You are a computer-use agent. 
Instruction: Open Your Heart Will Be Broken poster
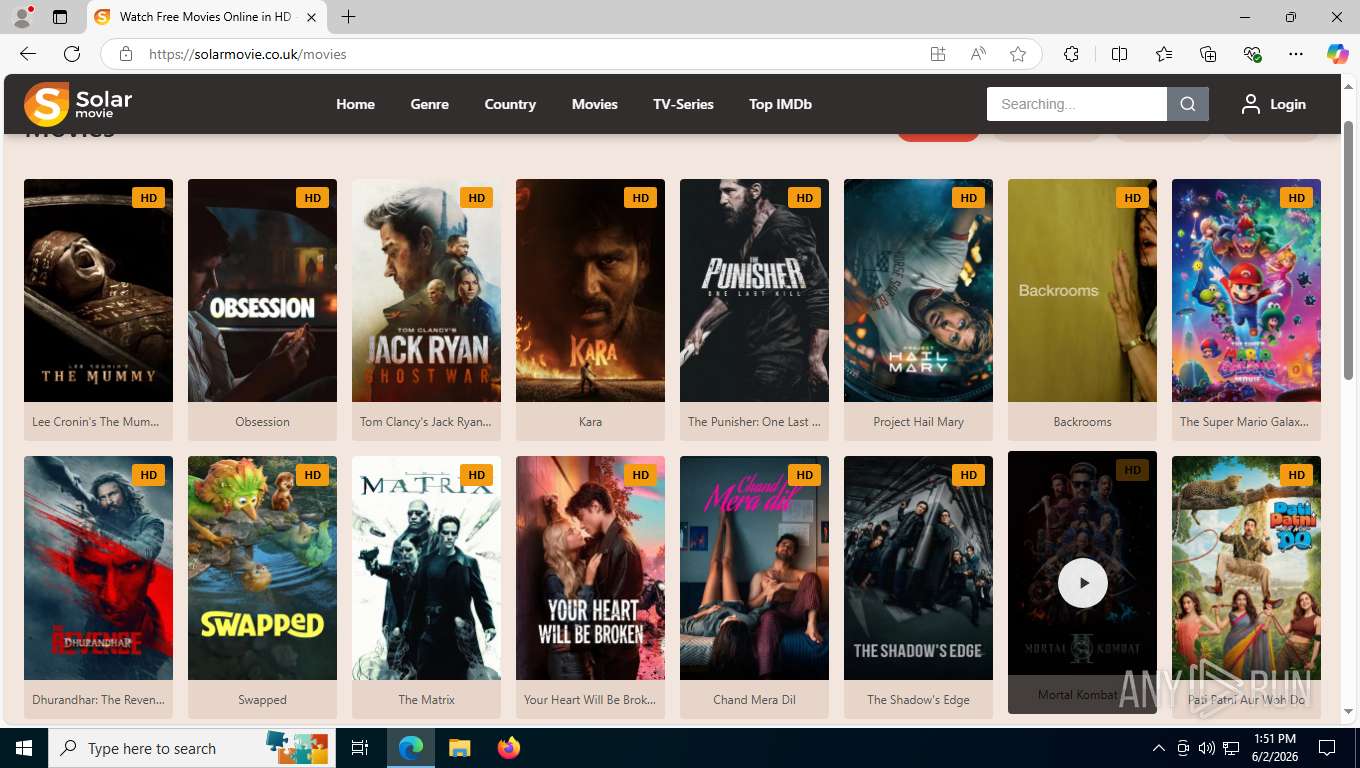click(x=590, y=568)
